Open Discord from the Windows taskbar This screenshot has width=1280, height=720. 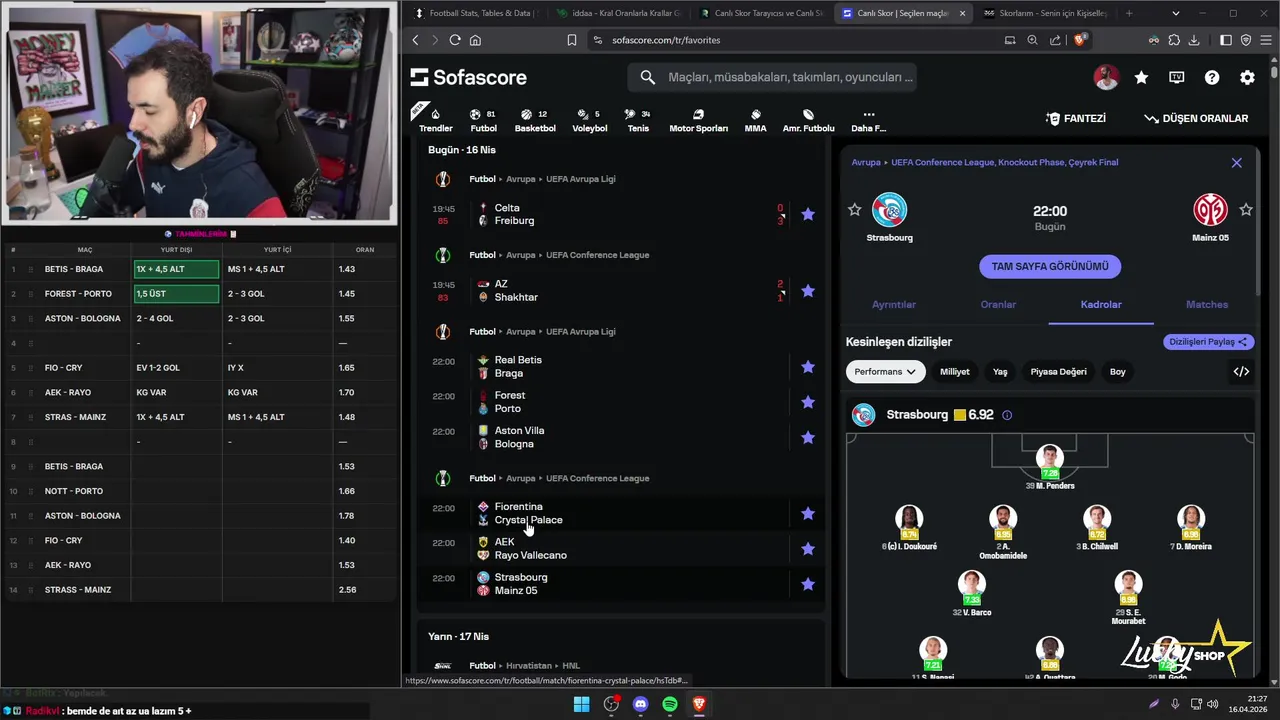pyautogui.click(x=640, y=704)
